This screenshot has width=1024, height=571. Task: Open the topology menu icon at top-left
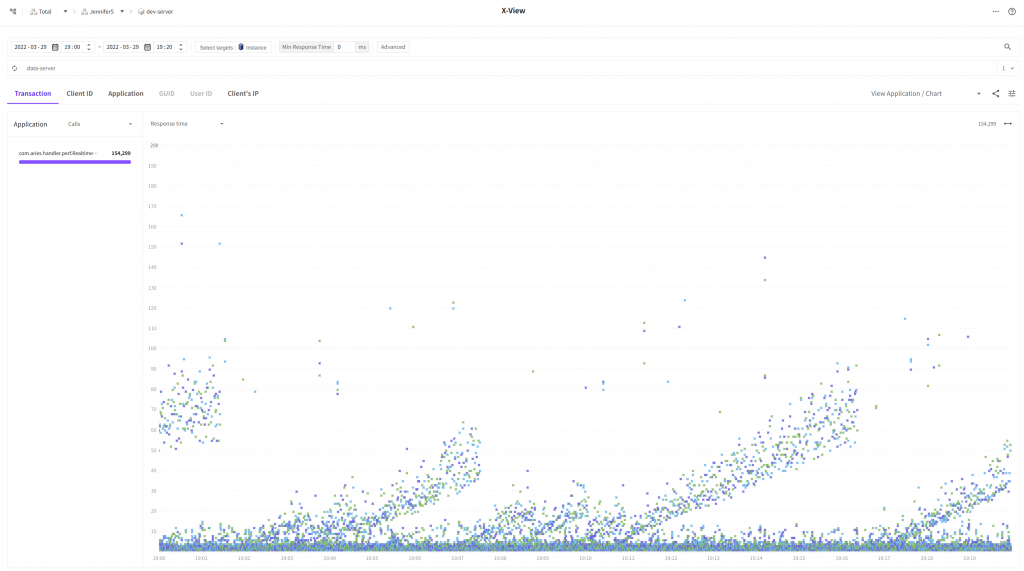pyautogui.click(x=13, y=11)
